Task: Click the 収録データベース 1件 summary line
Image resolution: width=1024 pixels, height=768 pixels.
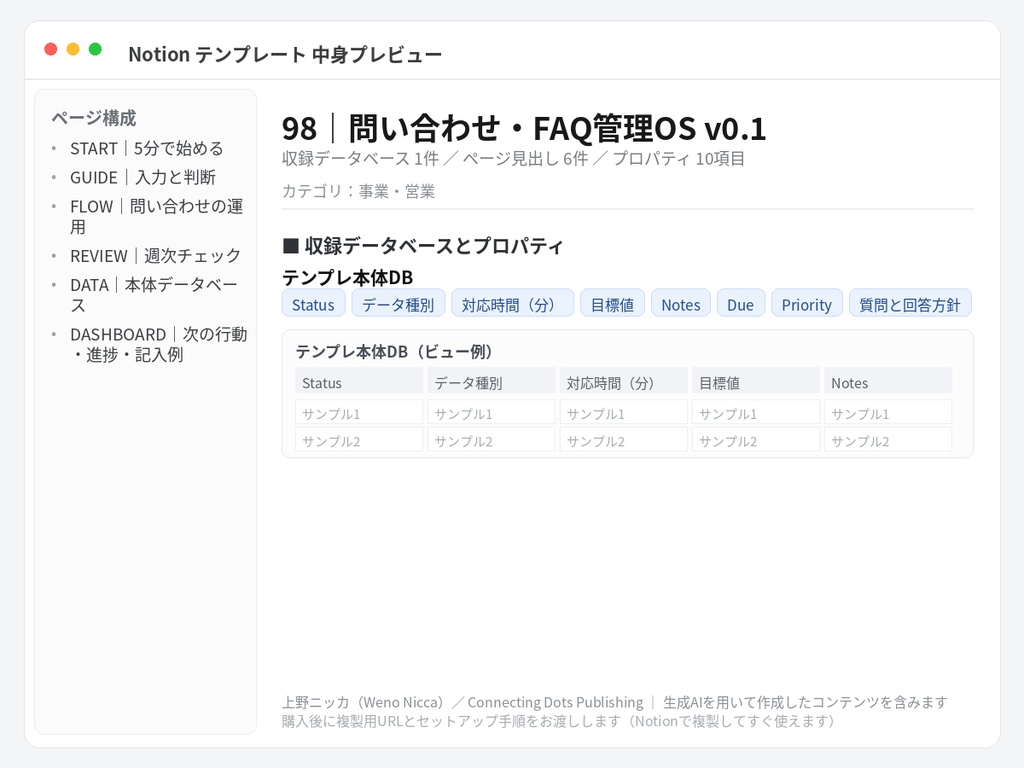Action: pyautogui.click(x=513, y=159)
